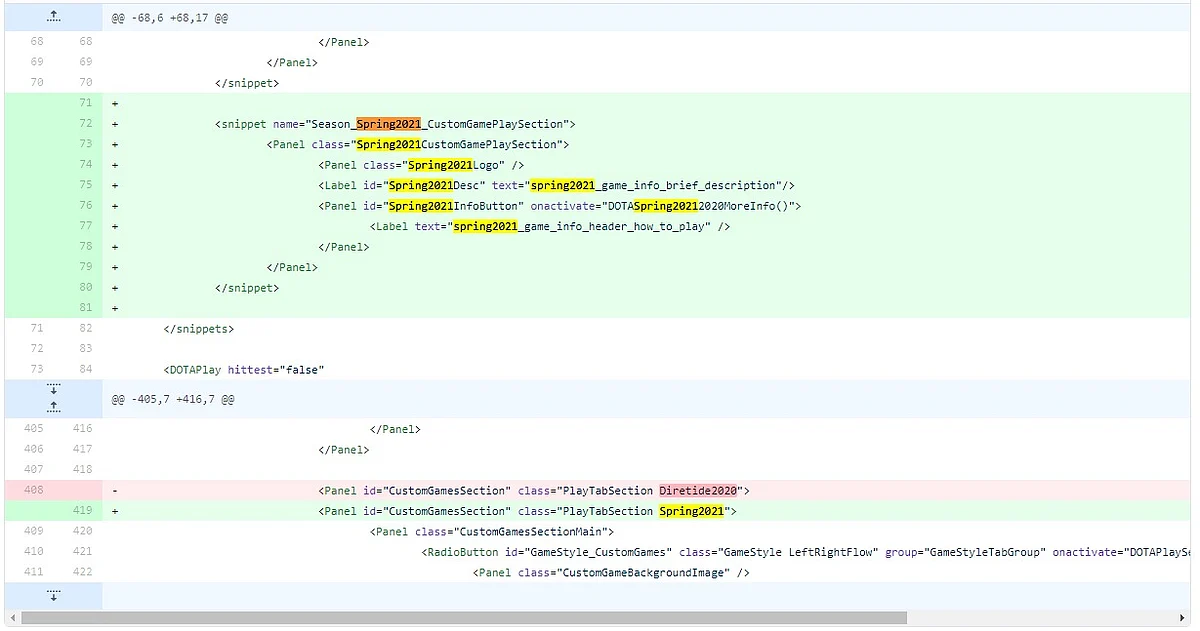Expand hidden lines above line 68
The width and height of the screenshot is (1200, 631).
pyautogui.click(x=54, y=17)
